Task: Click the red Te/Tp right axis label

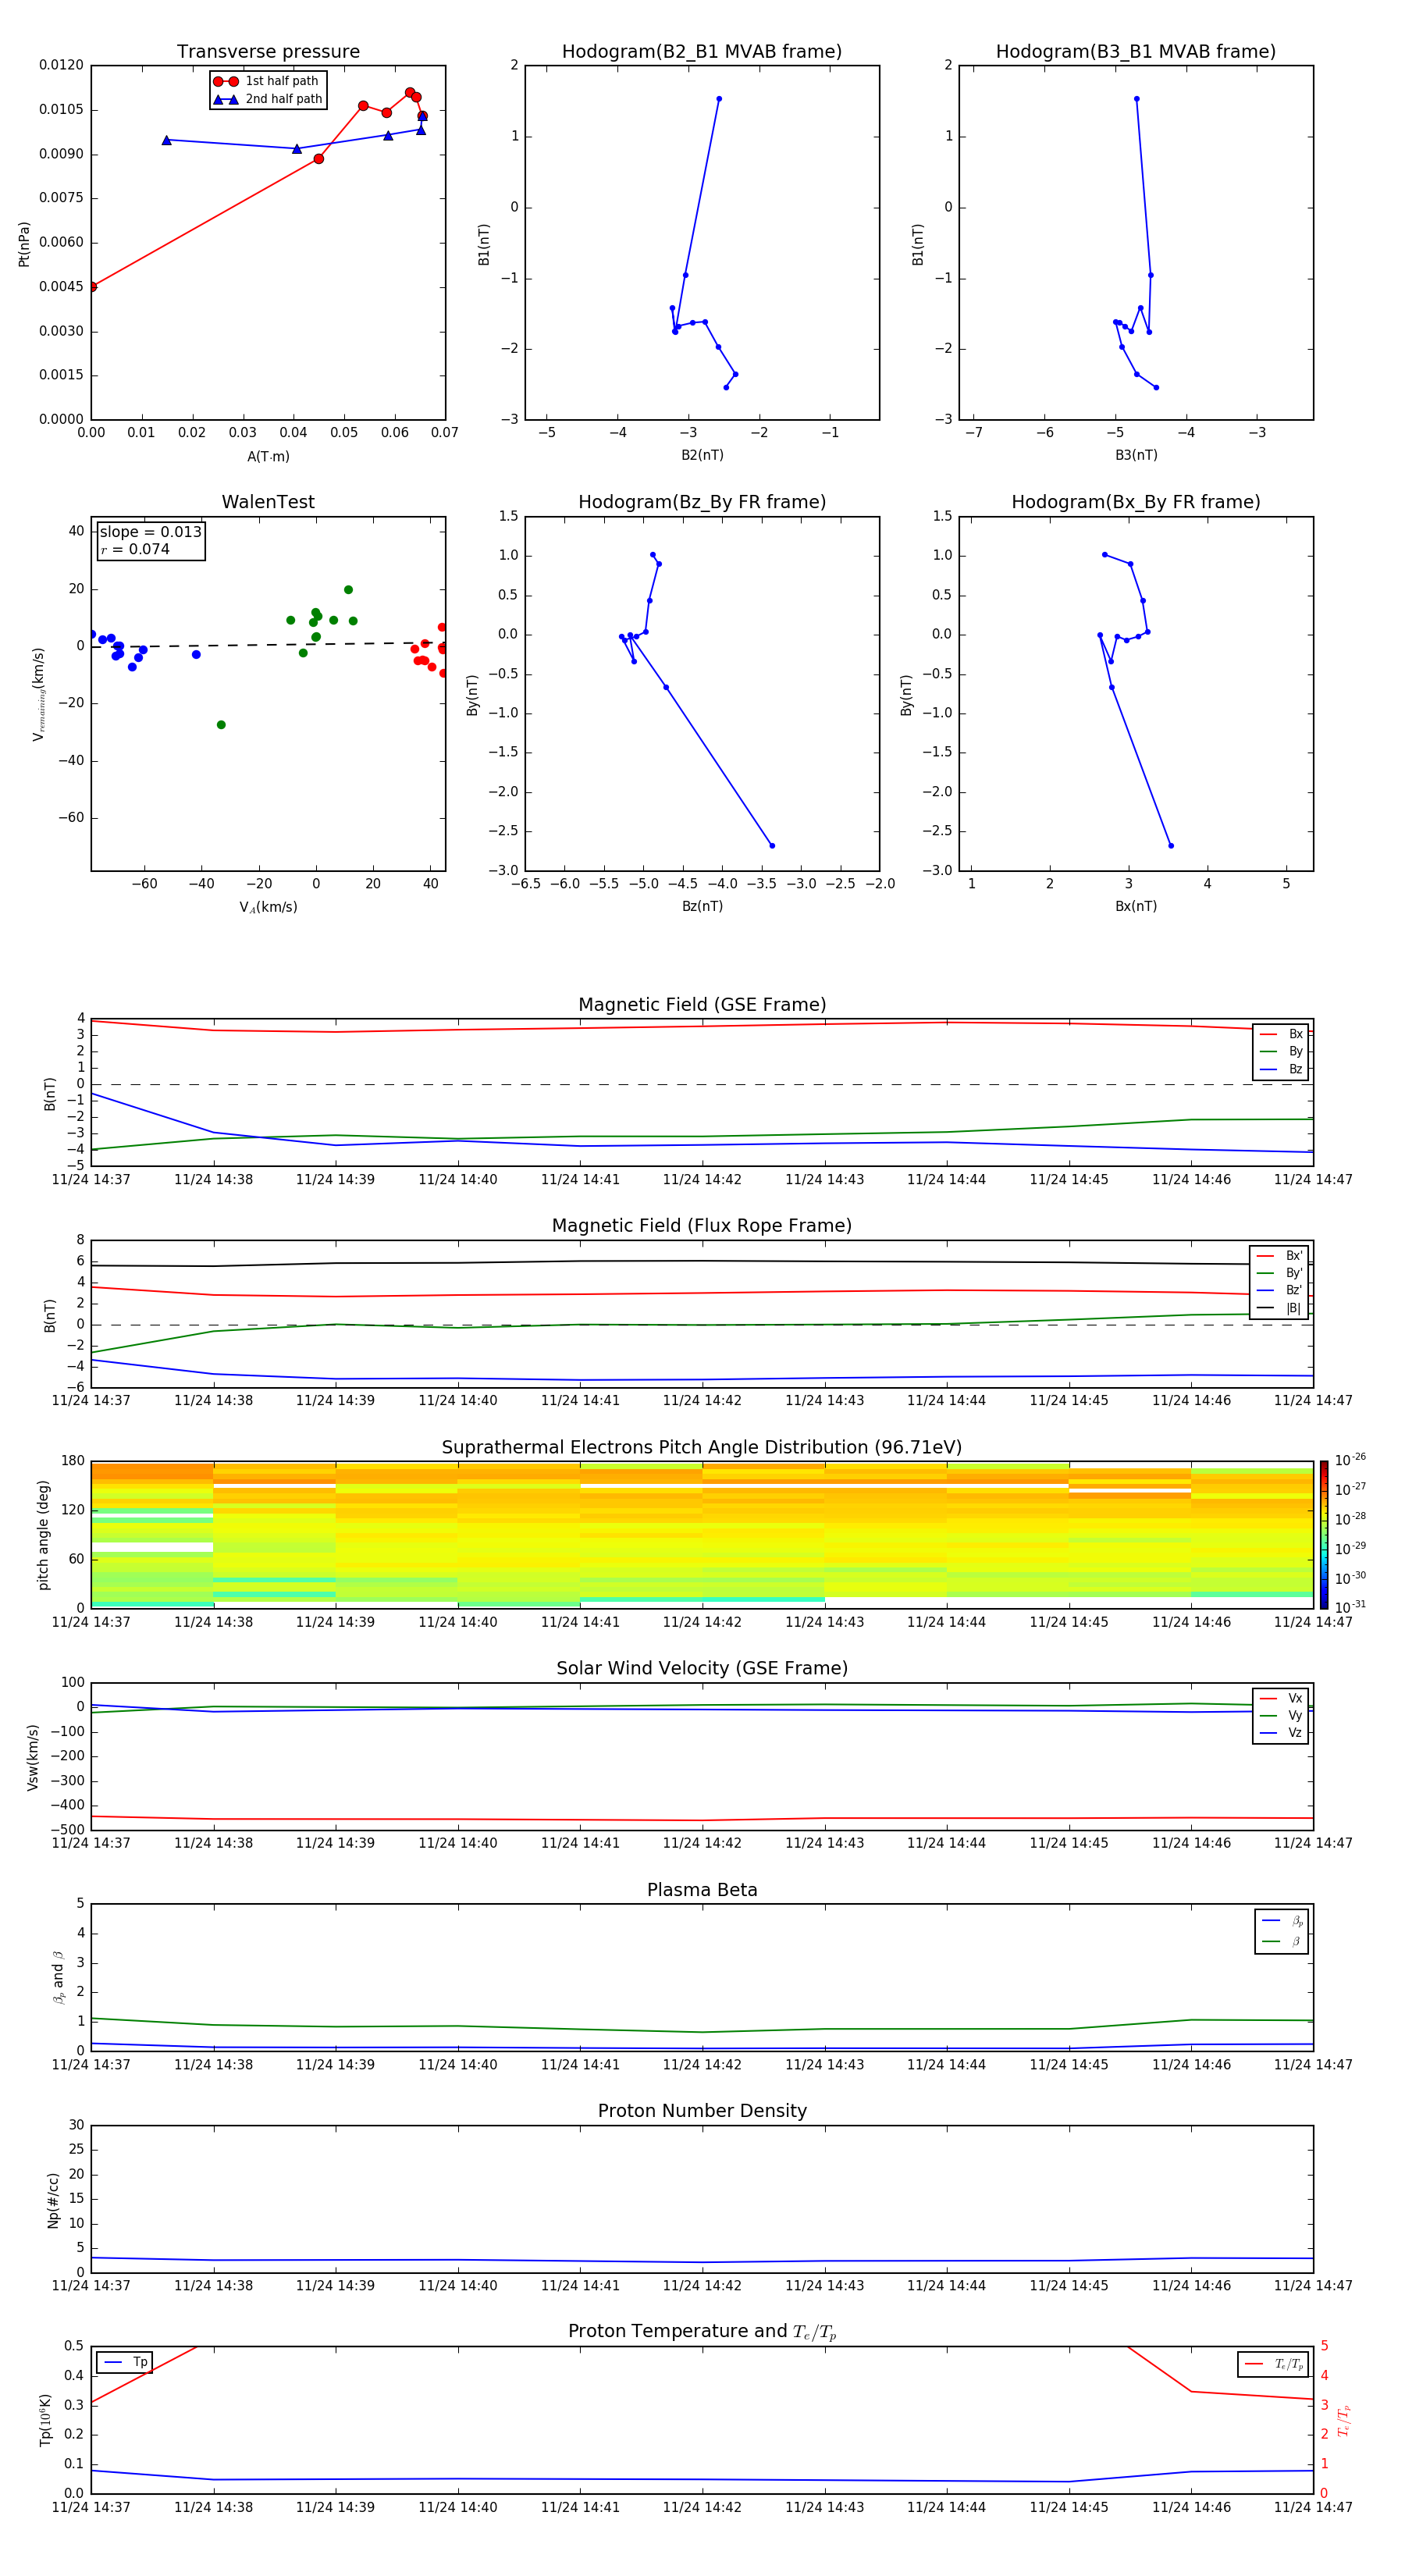Action: (x=1344, y=2420)
